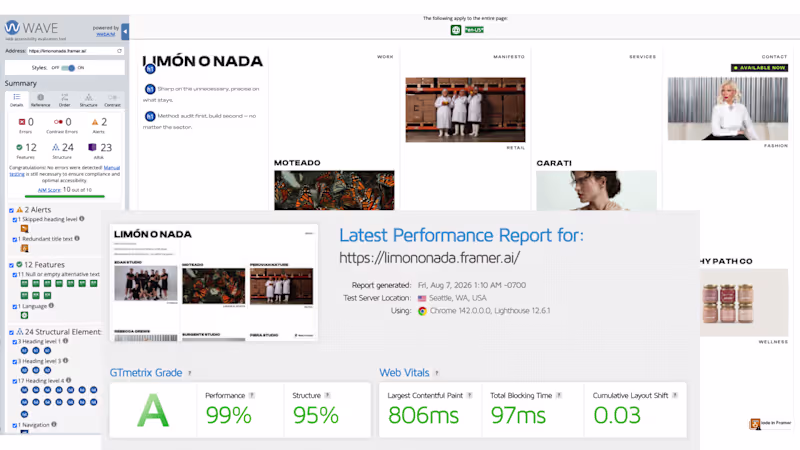Open info icon for Heading level 4
The height and width of the screenshot is (450, 800).
(x=68, y=380)
